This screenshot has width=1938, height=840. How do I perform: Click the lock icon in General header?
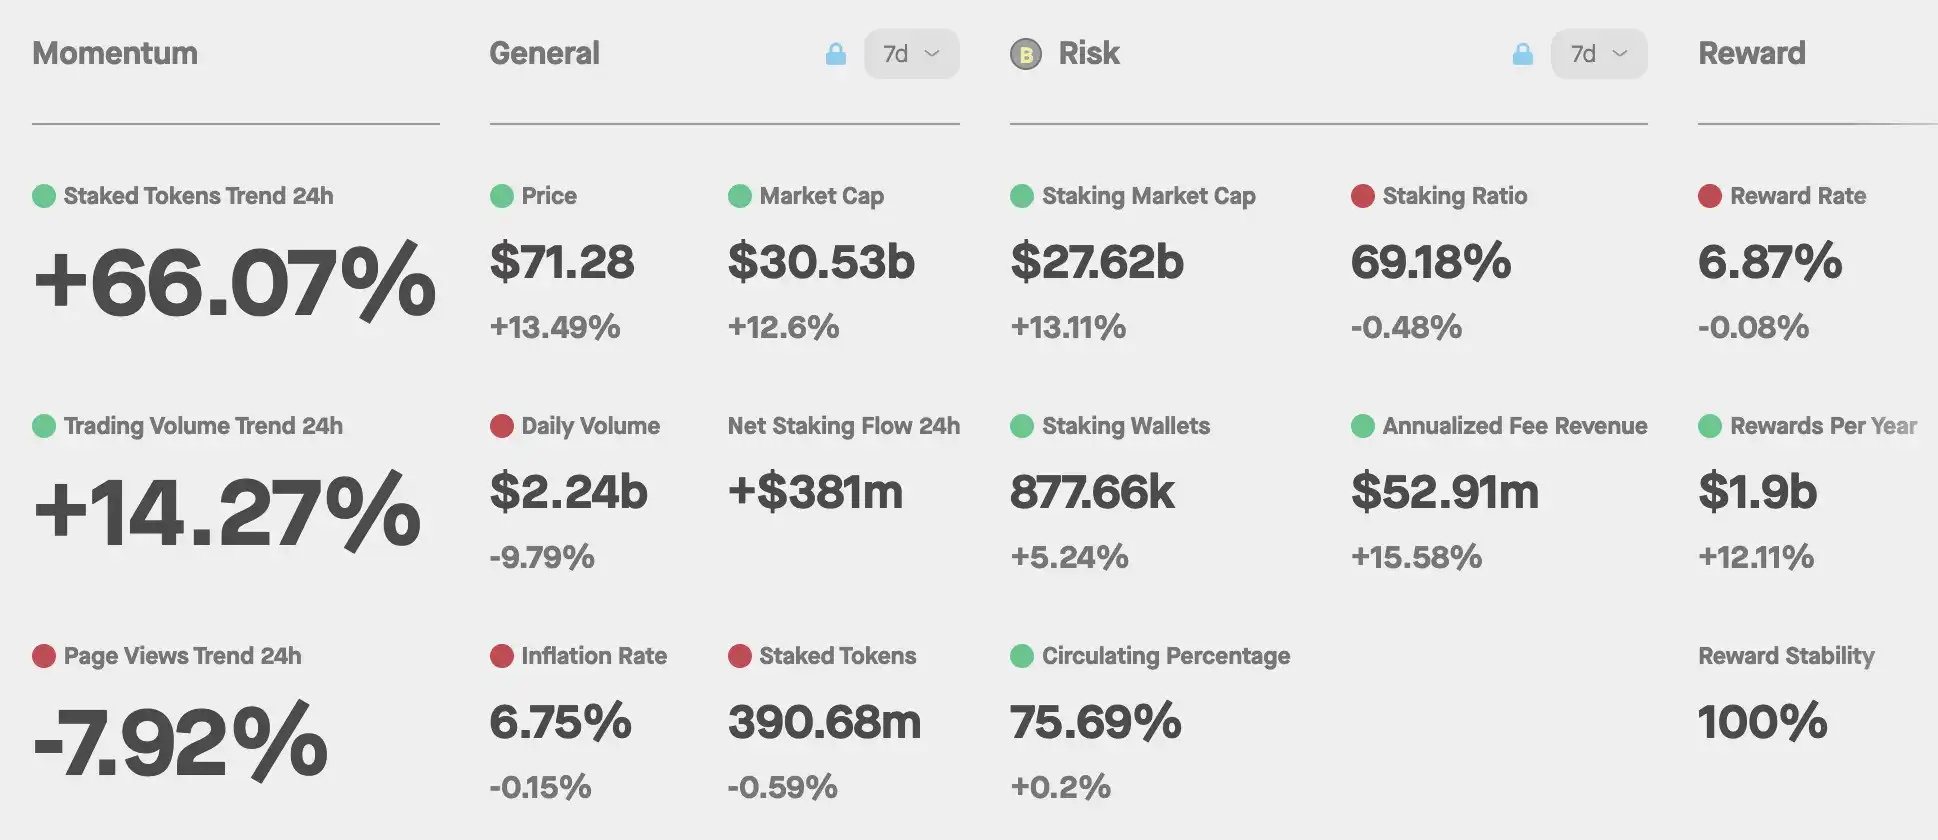coord(836,54)
